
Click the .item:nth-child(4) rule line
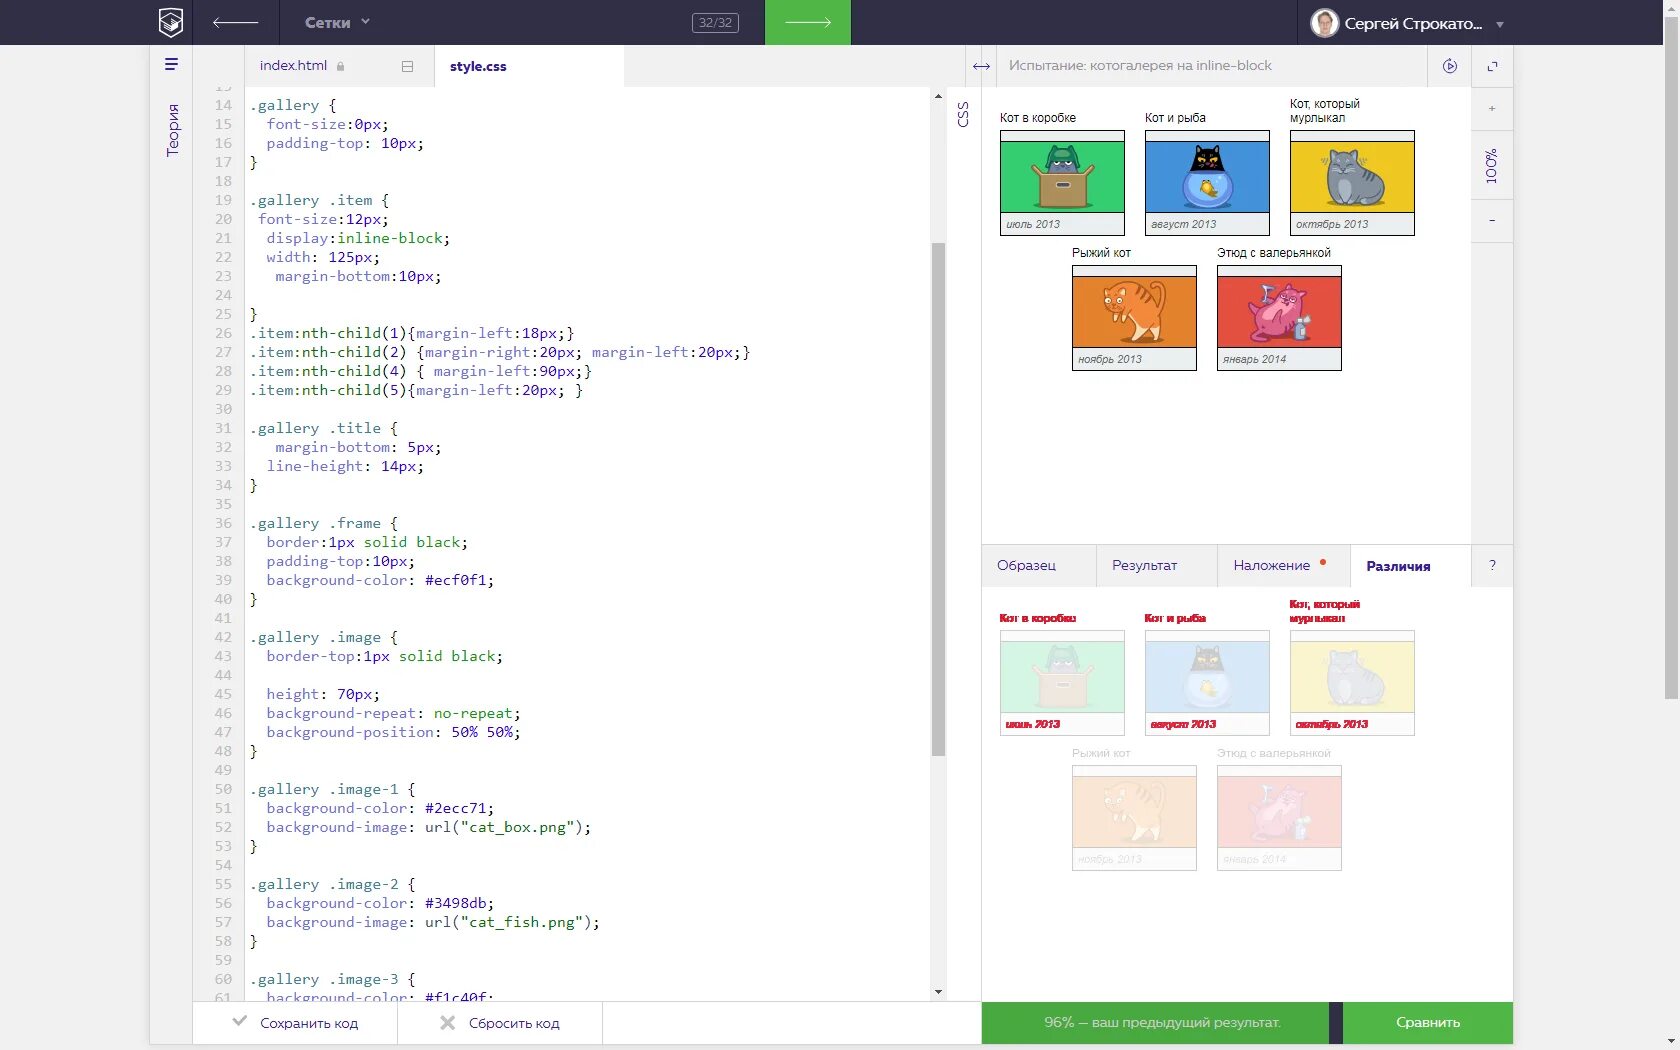421,371
